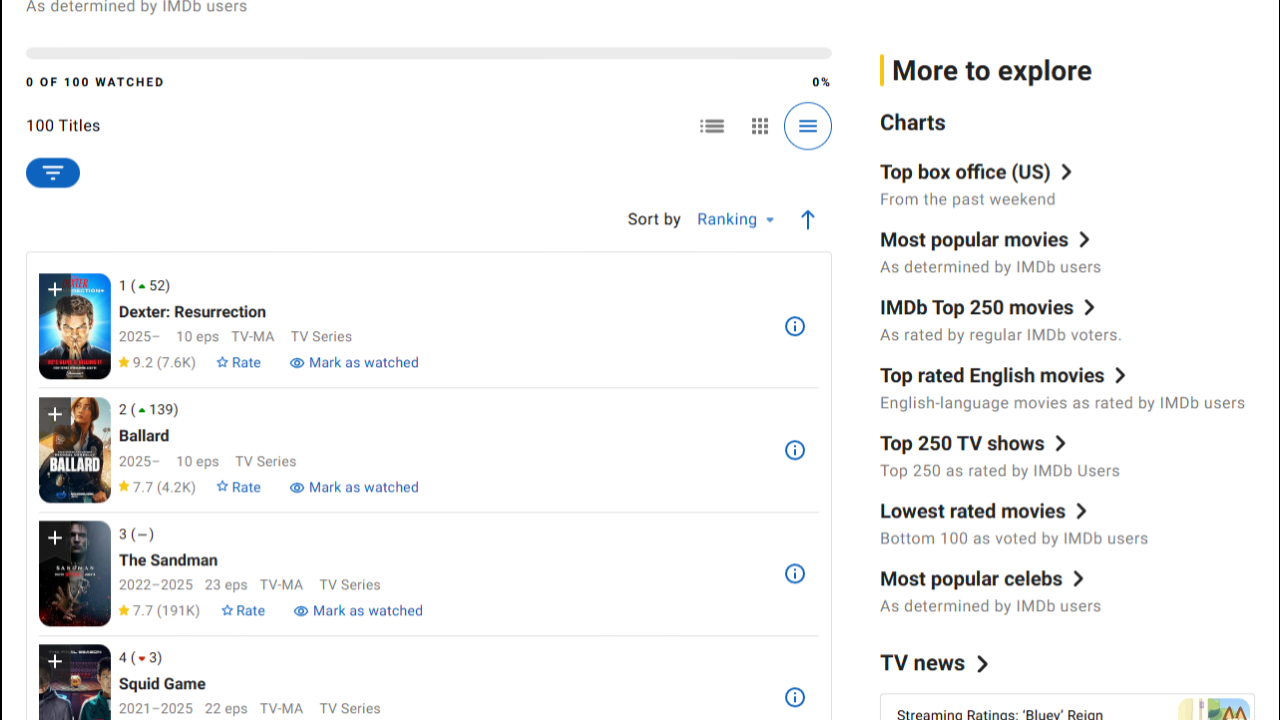1280x720 pixels.
Task: Open the Streaming Ratings 'Bluey' news card
Action: (x=1067, y=707)
